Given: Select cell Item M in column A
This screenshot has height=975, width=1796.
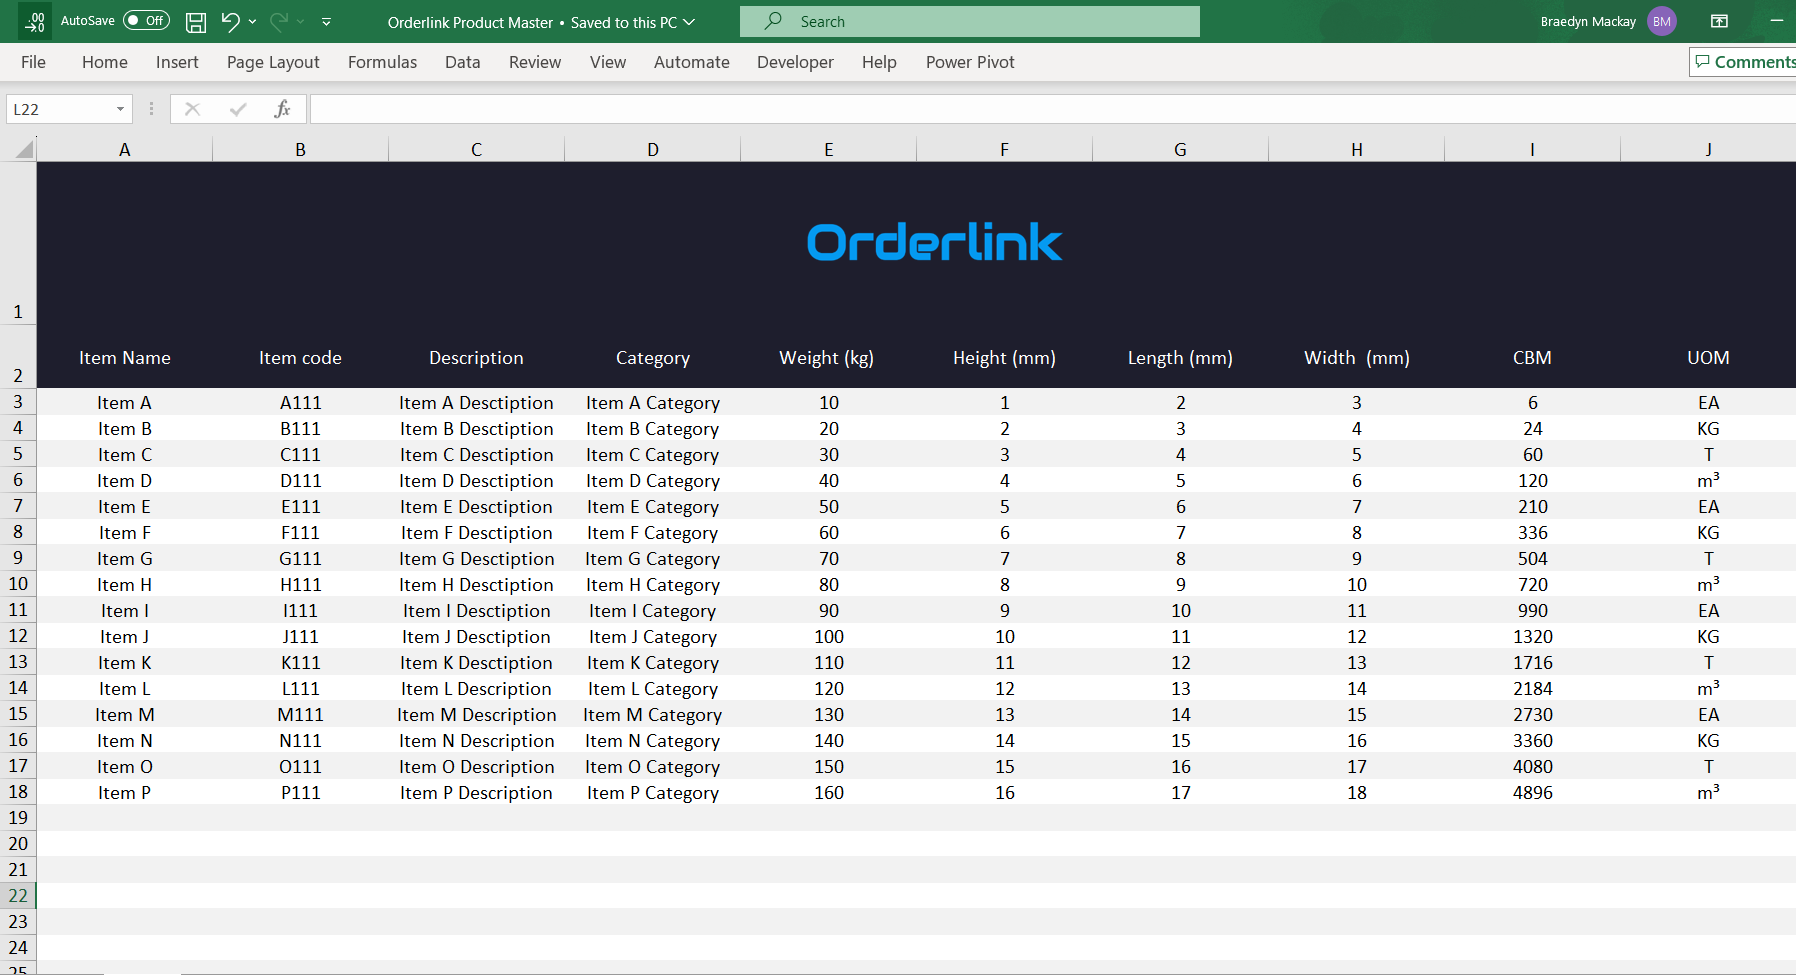Looking at the screenshot, I should pyautogui.click(x=125, y=715).
